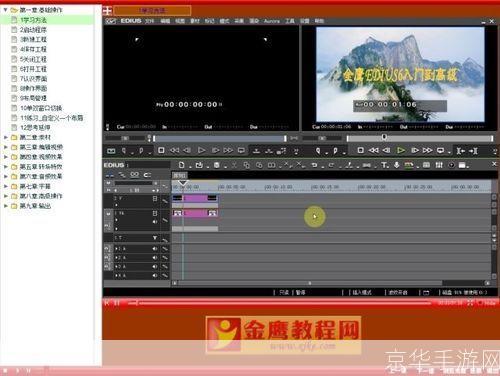Step to previous frame in recorder monitor
Screen dimensions: 500x376
pyautogui.click(x=386, y=151)
